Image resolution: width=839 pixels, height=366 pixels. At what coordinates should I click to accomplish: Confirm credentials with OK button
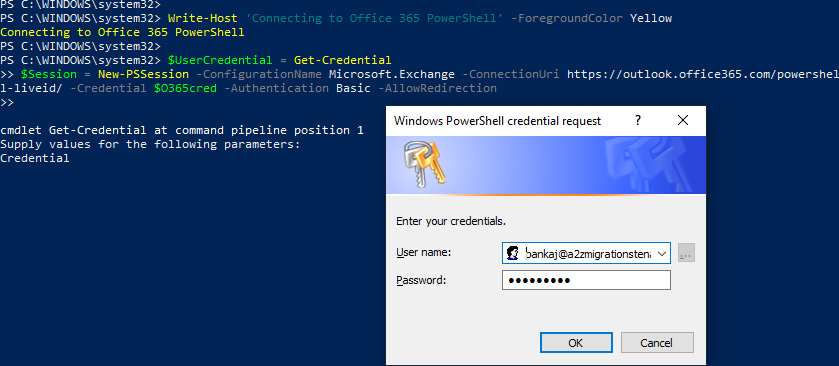click(576, 342)
